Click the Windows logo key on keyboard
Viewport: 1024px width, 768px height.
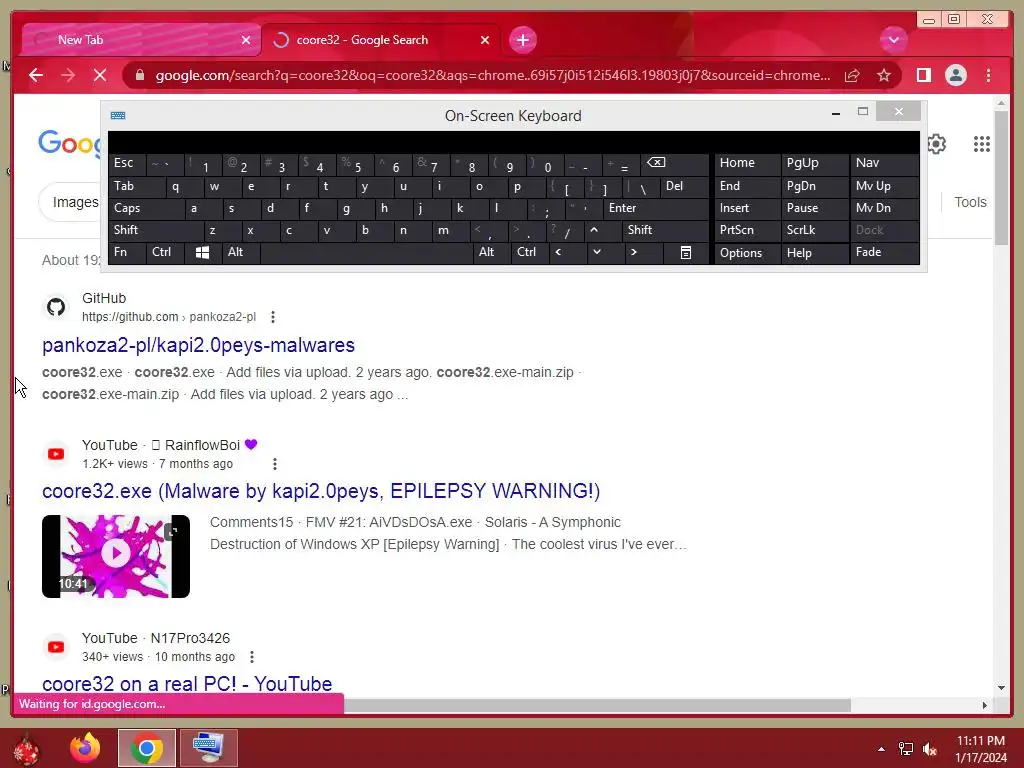point(202,253)
